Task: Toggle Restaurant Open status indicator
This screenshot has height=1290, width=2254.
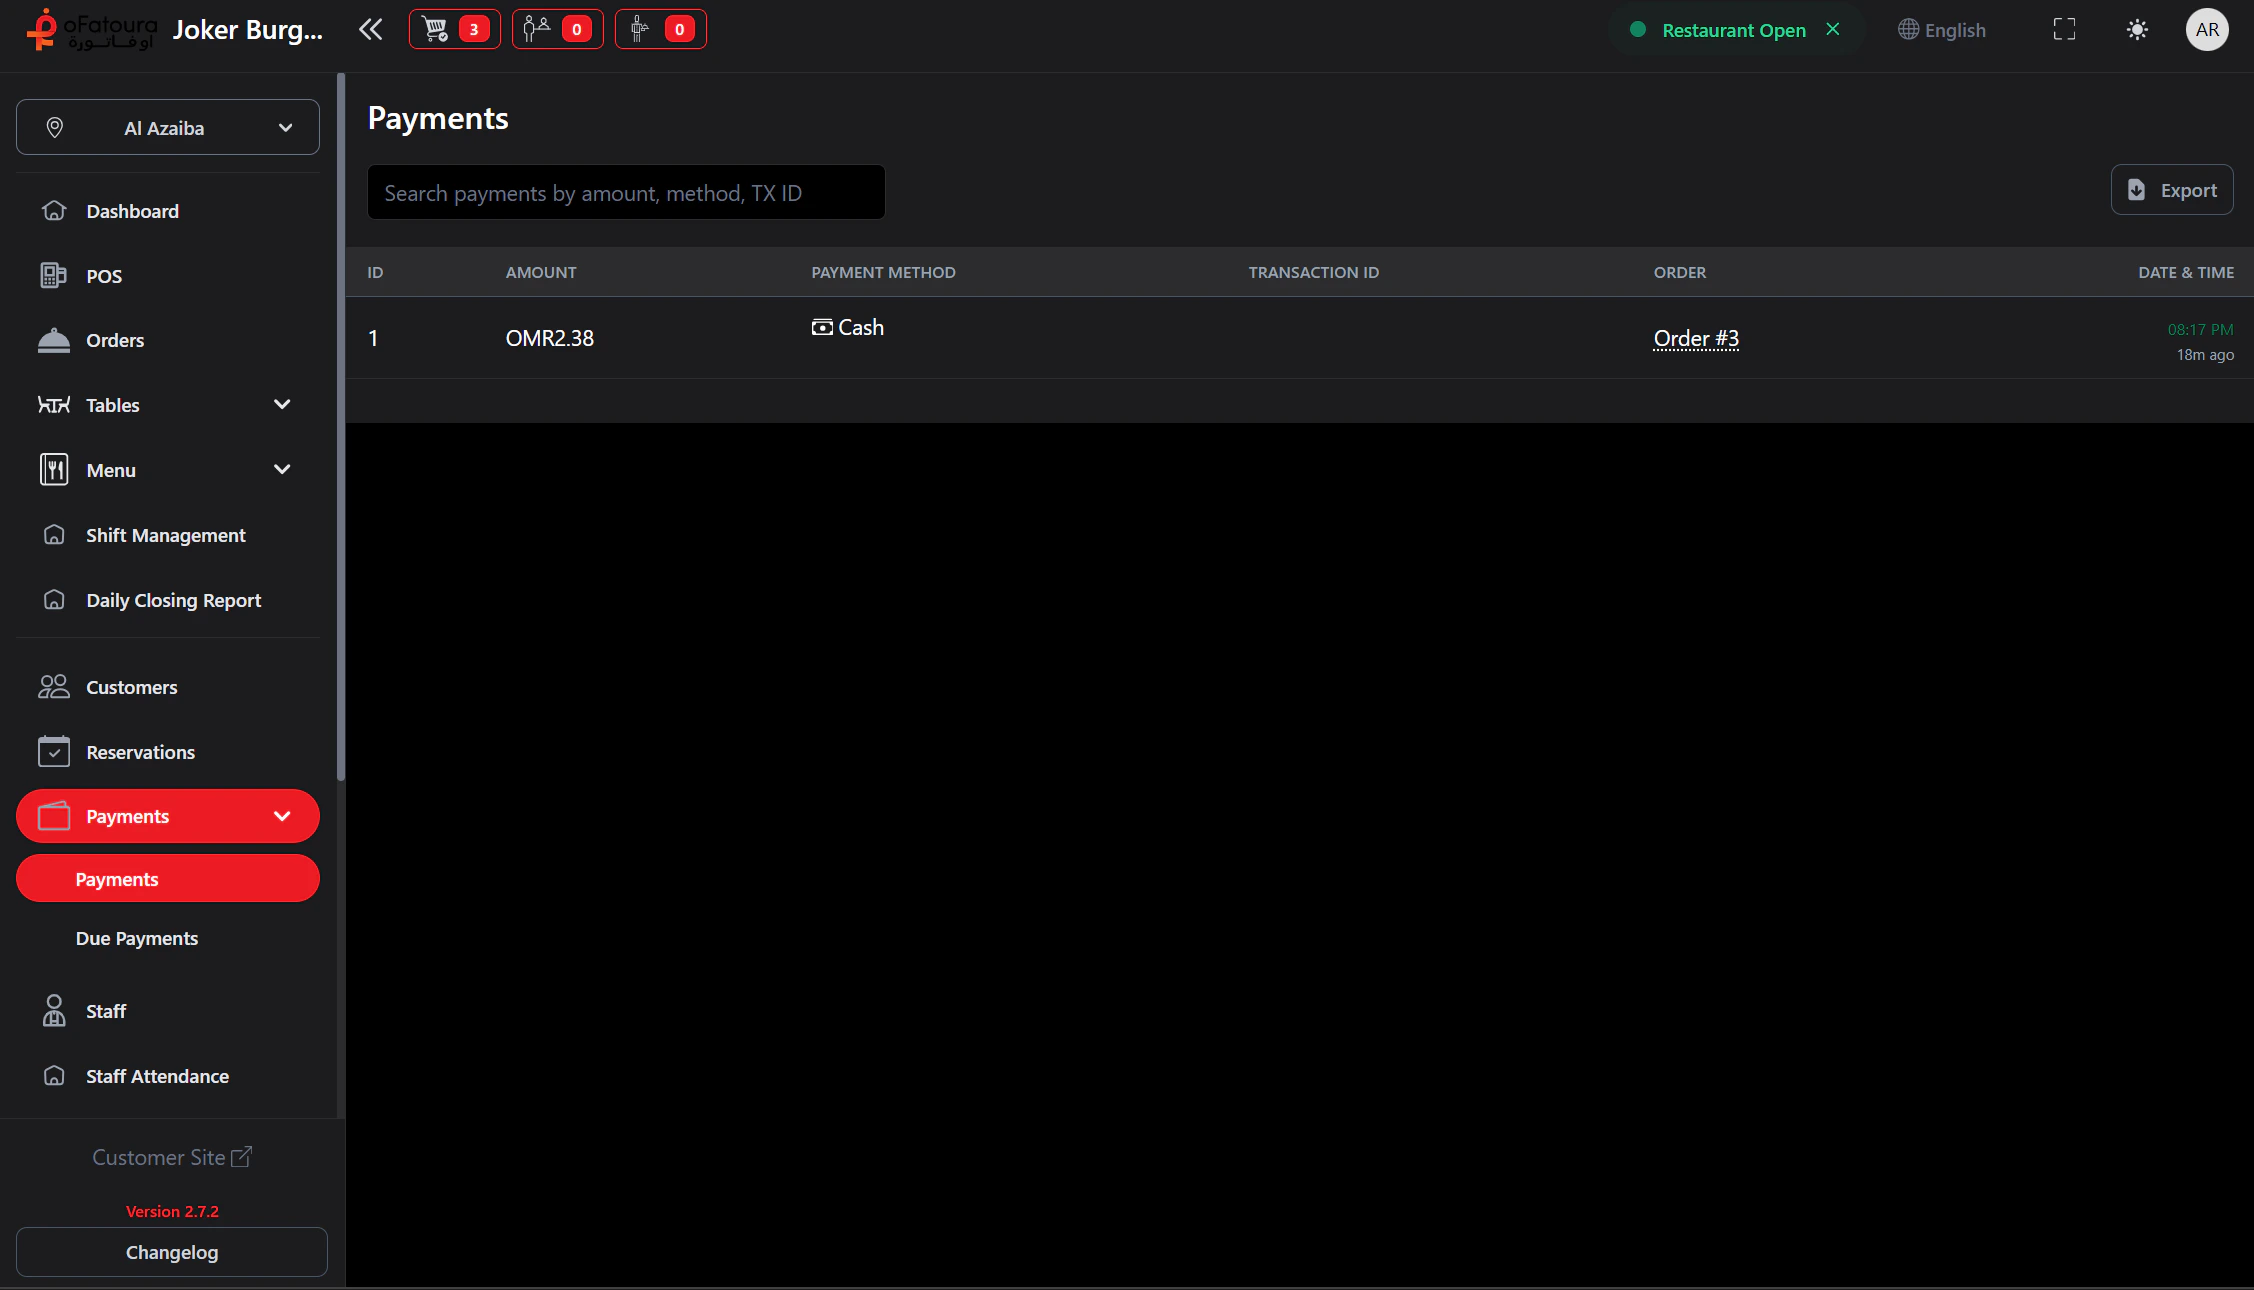Action: (x=1732, y=30)
